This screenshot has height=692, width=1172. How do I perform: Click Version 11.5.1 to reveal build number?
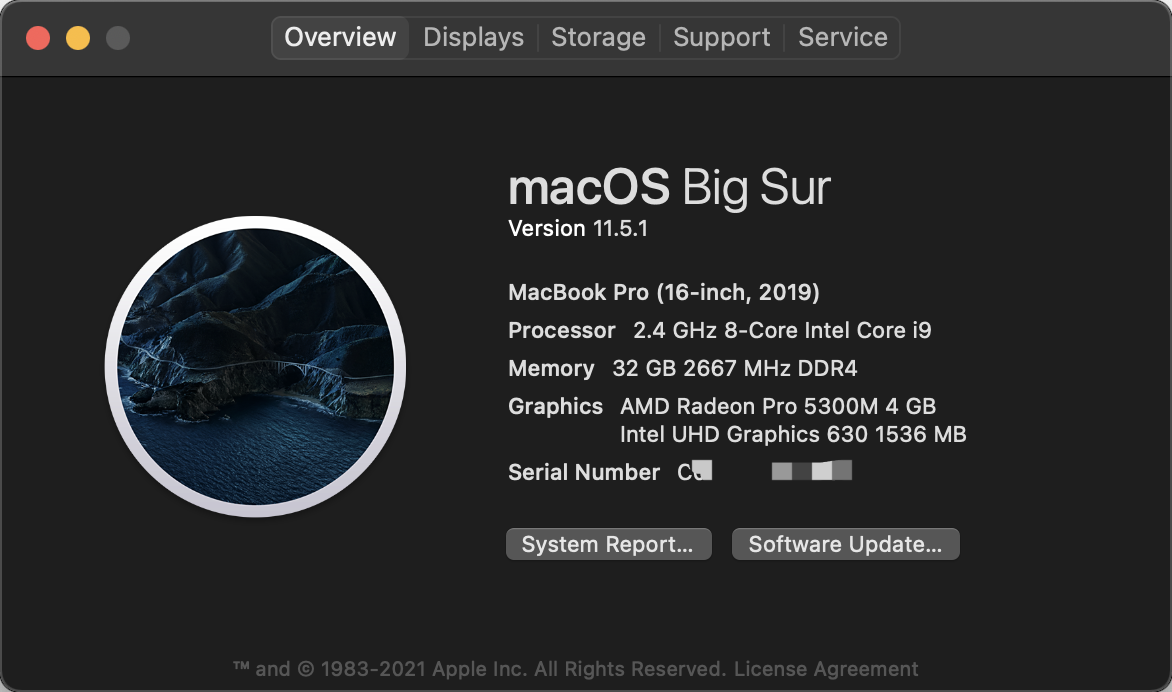point(578,229)
